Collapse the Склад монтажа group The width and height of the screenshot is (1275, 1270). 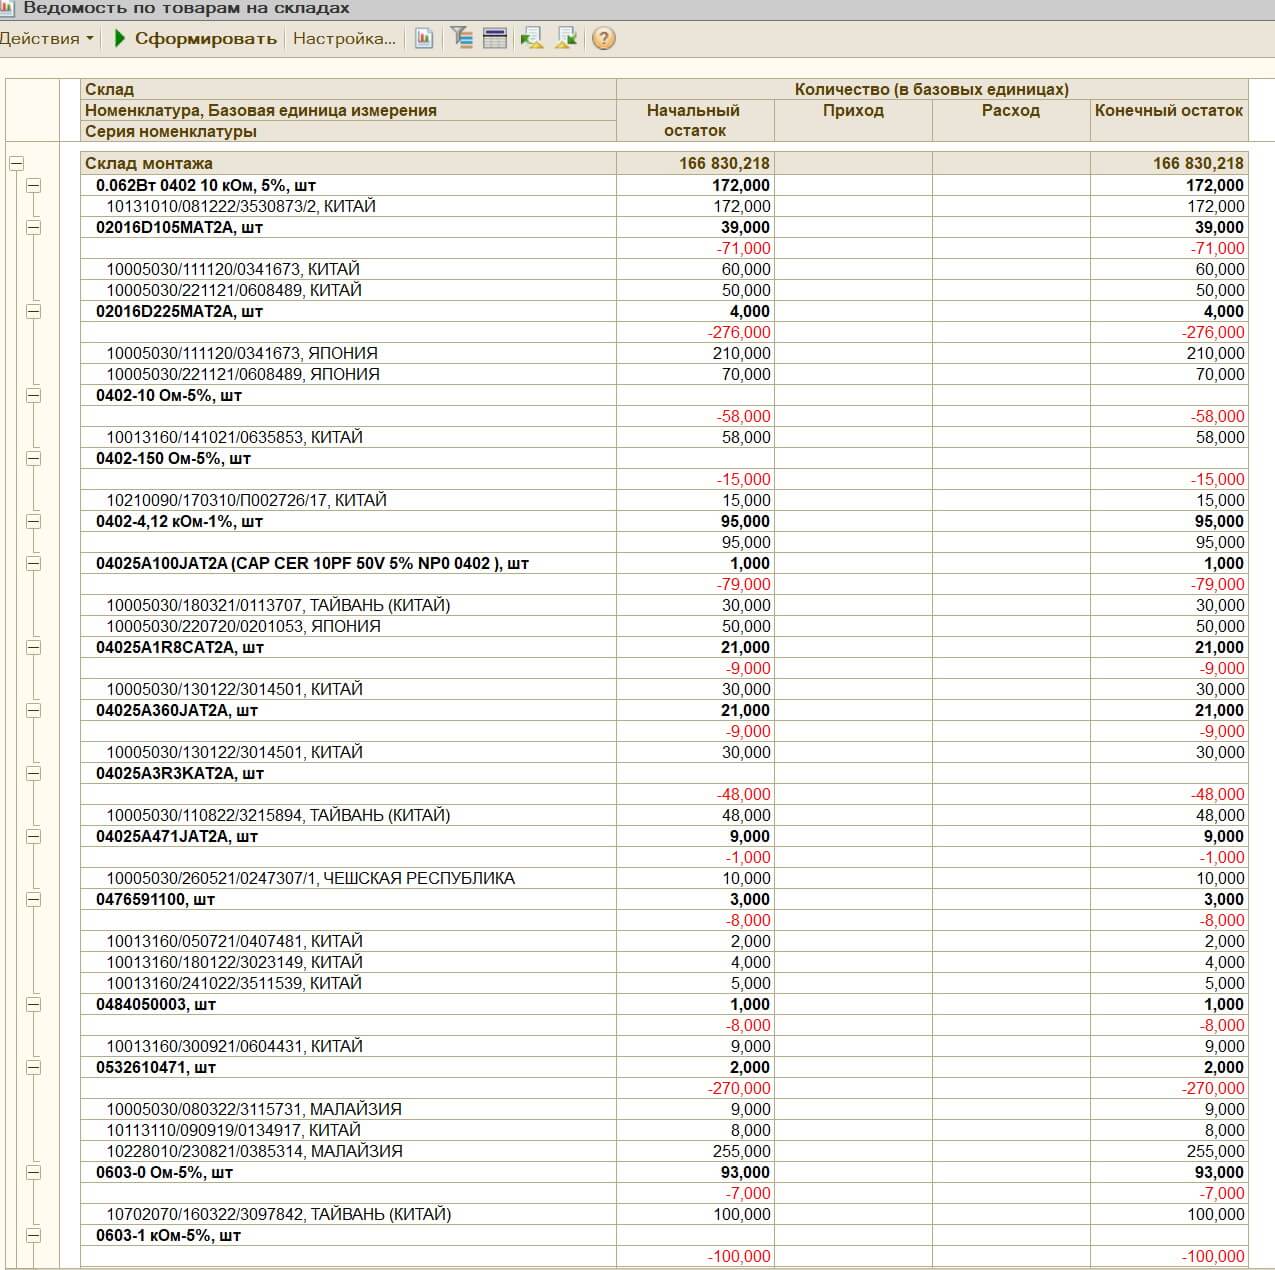[x=16, y=163]
